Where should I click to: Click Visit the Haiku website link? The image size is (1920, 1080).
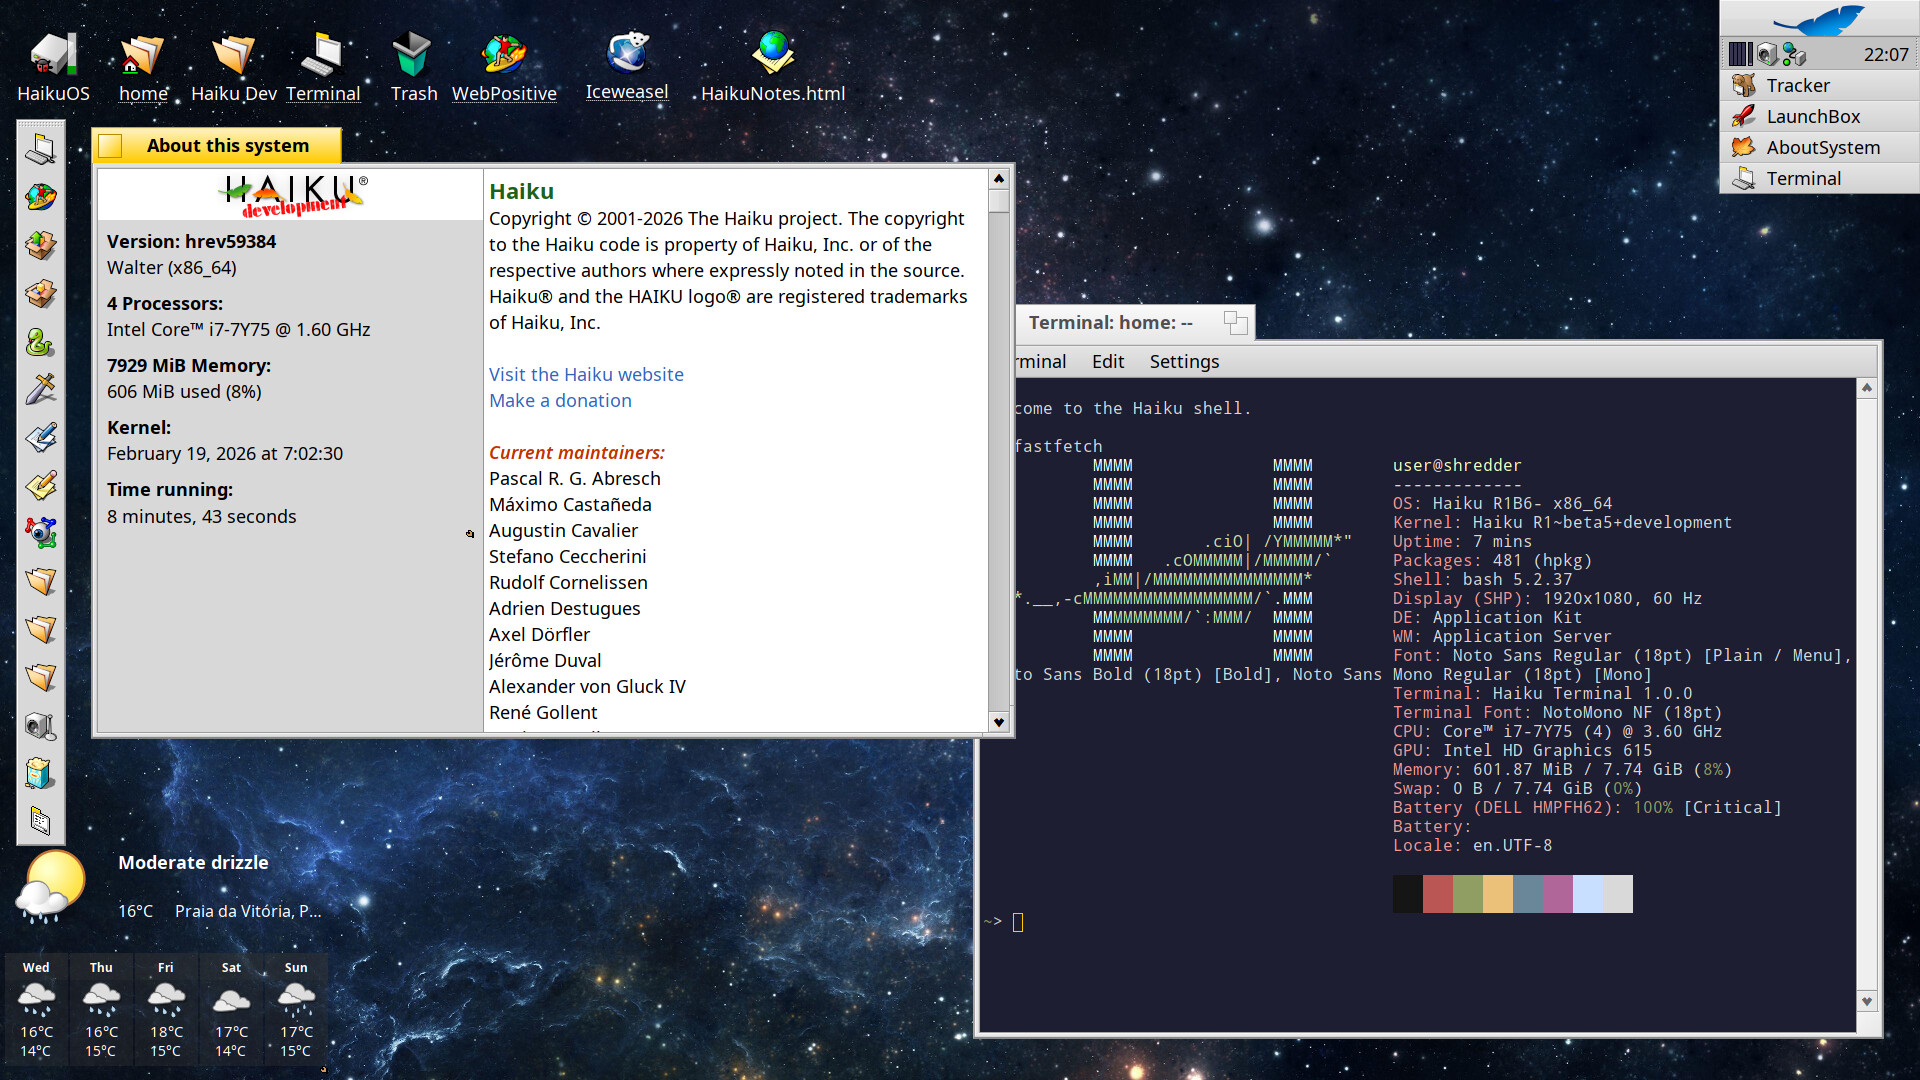[x=586, y=375]
